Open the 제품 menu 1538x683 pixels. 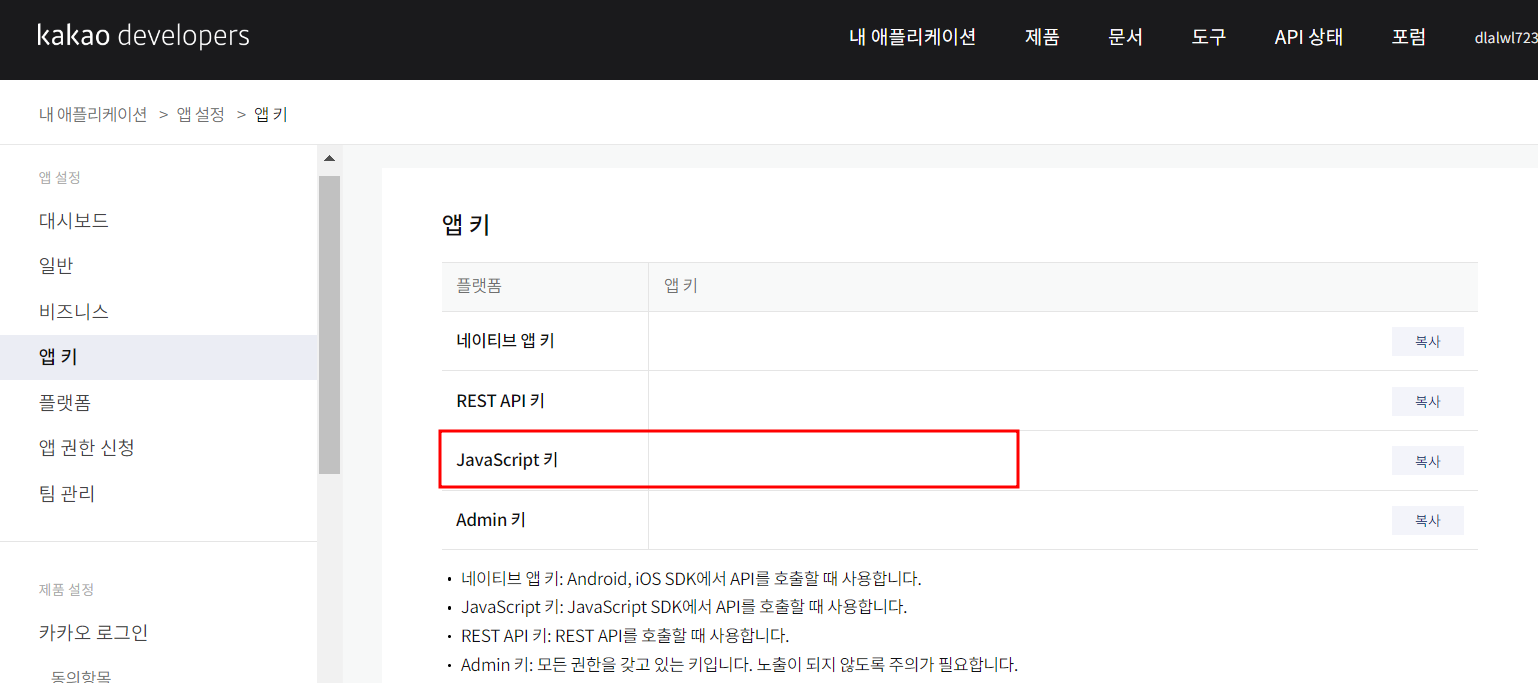[1042, 37]
